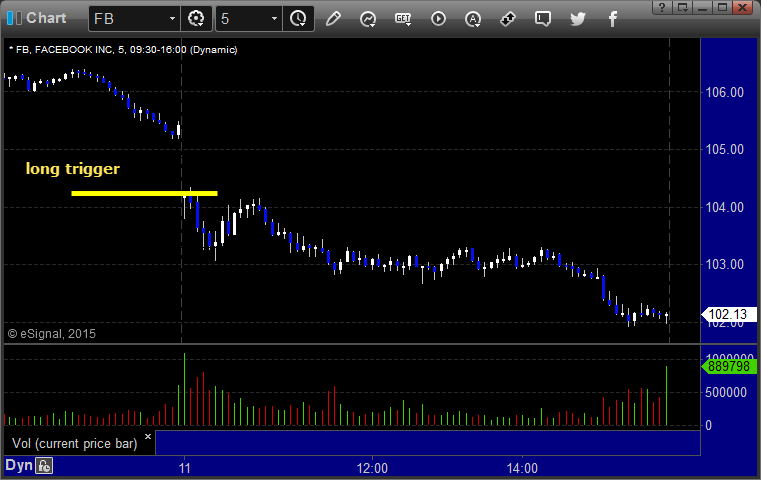The width and height of the screenshot is (761, 480).
Task: Click the 105.00 price axis label
Action: [725, 149]
